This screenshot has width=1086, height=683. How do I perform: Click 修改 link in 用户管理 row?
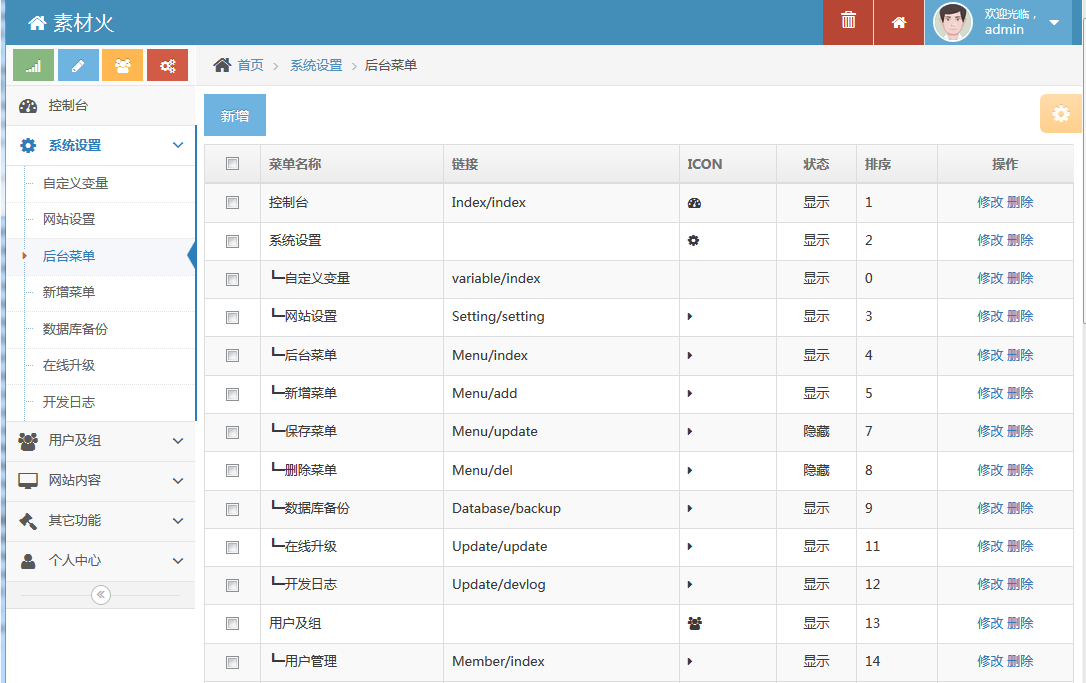coord(990,662)
